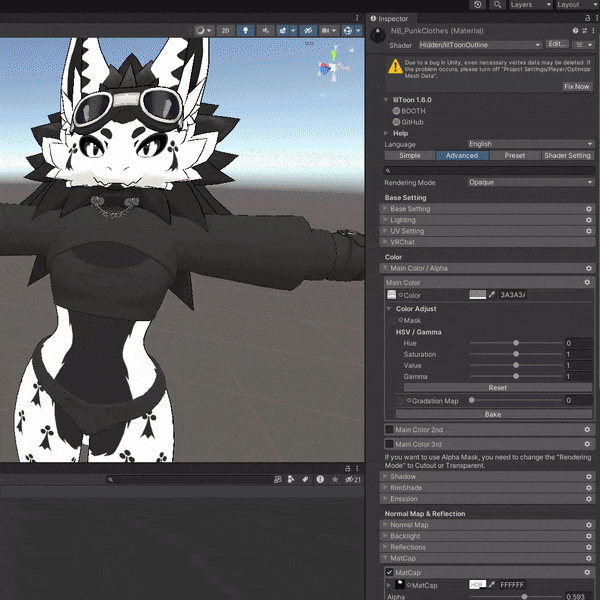Enable the Main Color 3rd checkbox
600x600 pixels.
pos(390,444)
